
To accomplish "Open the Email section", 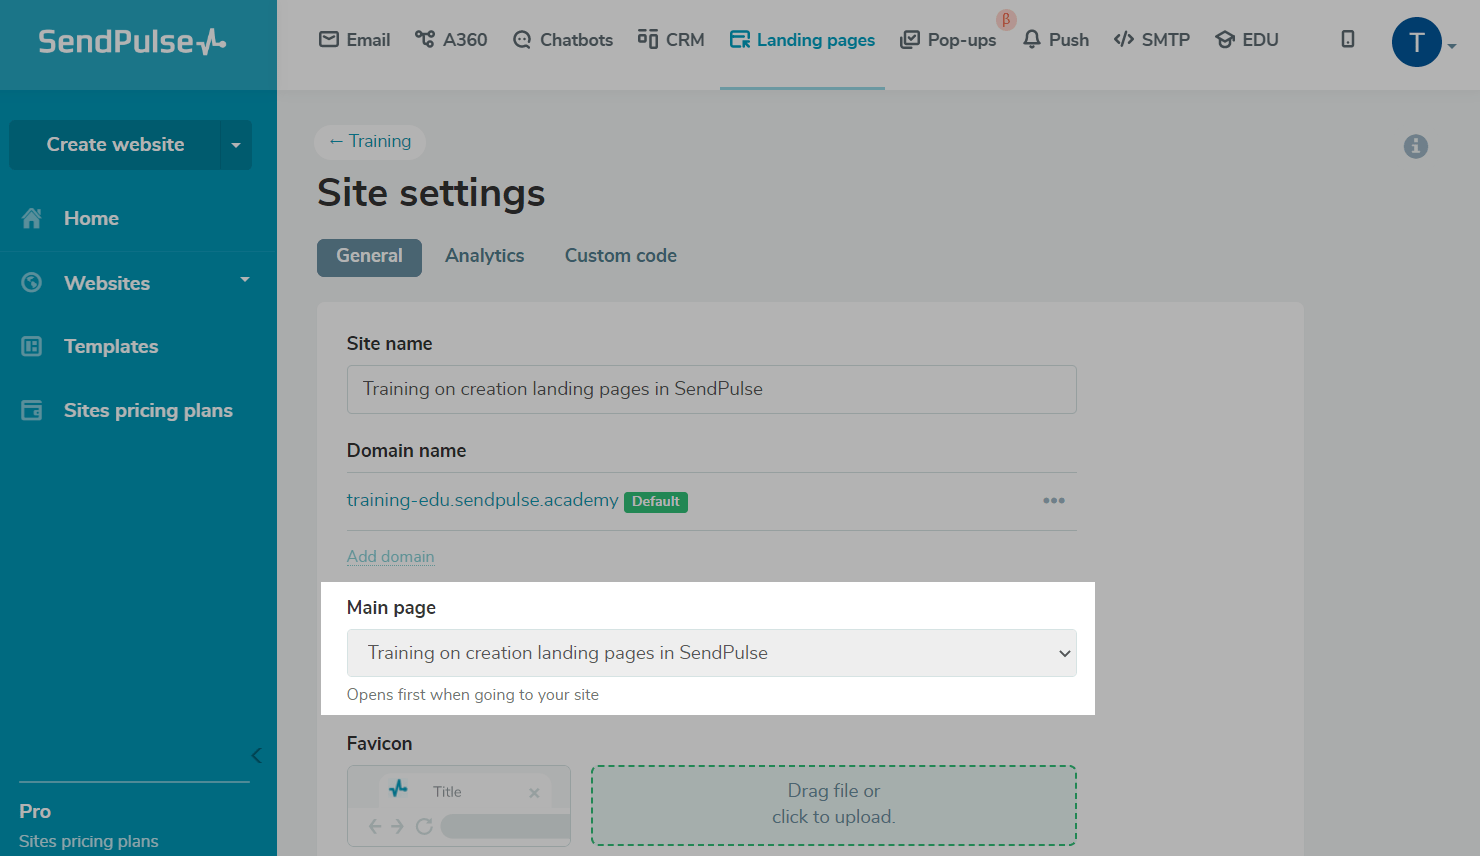I will pyautogui.click(x=354, y=40).
